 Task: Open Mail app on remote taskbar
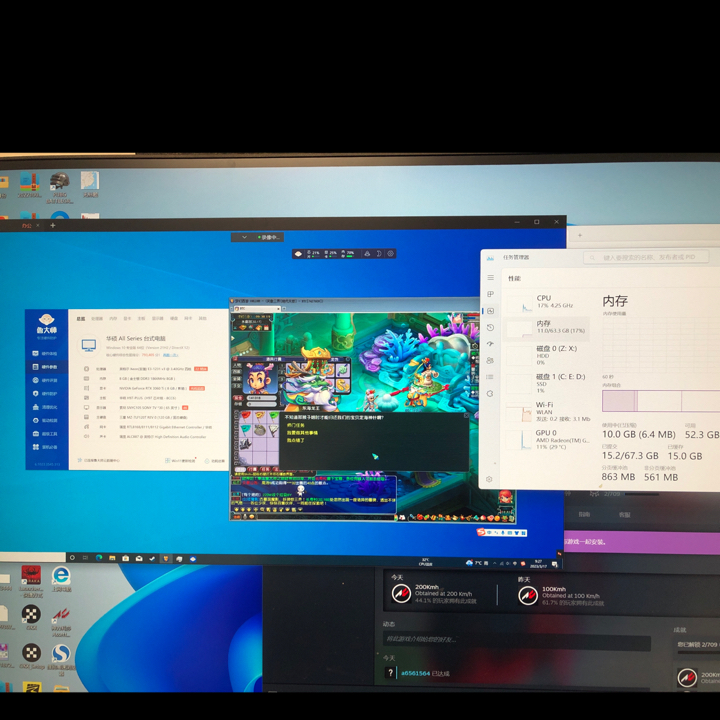coord(139,558)
